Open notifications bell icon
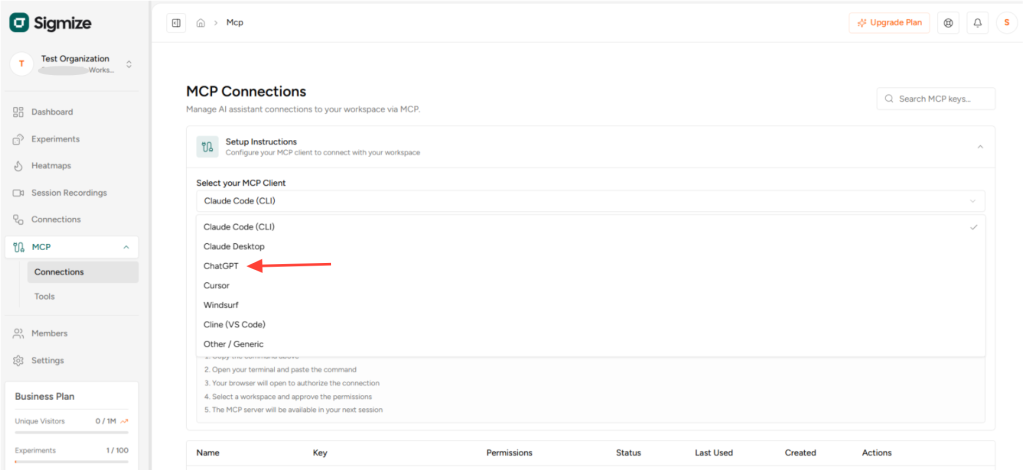The height and width of the screenshot is (470, 1024). (978, 23)
